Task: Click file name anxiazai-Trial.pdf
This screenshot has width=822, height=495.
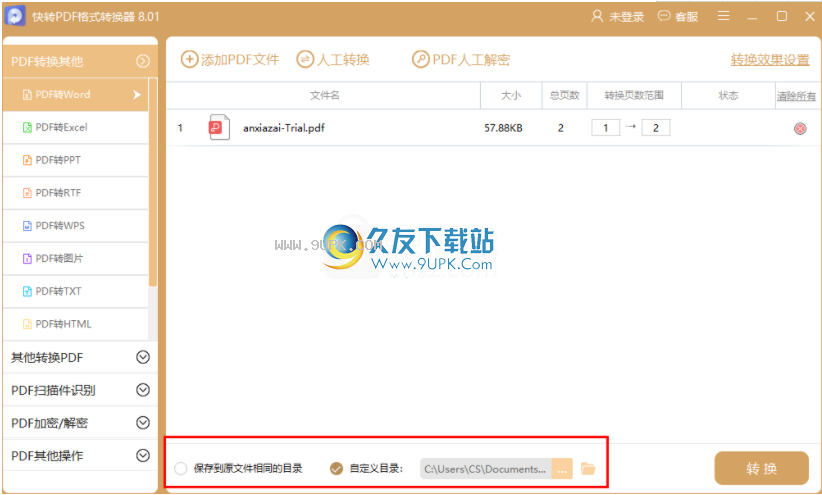Action: click(284, 128)
